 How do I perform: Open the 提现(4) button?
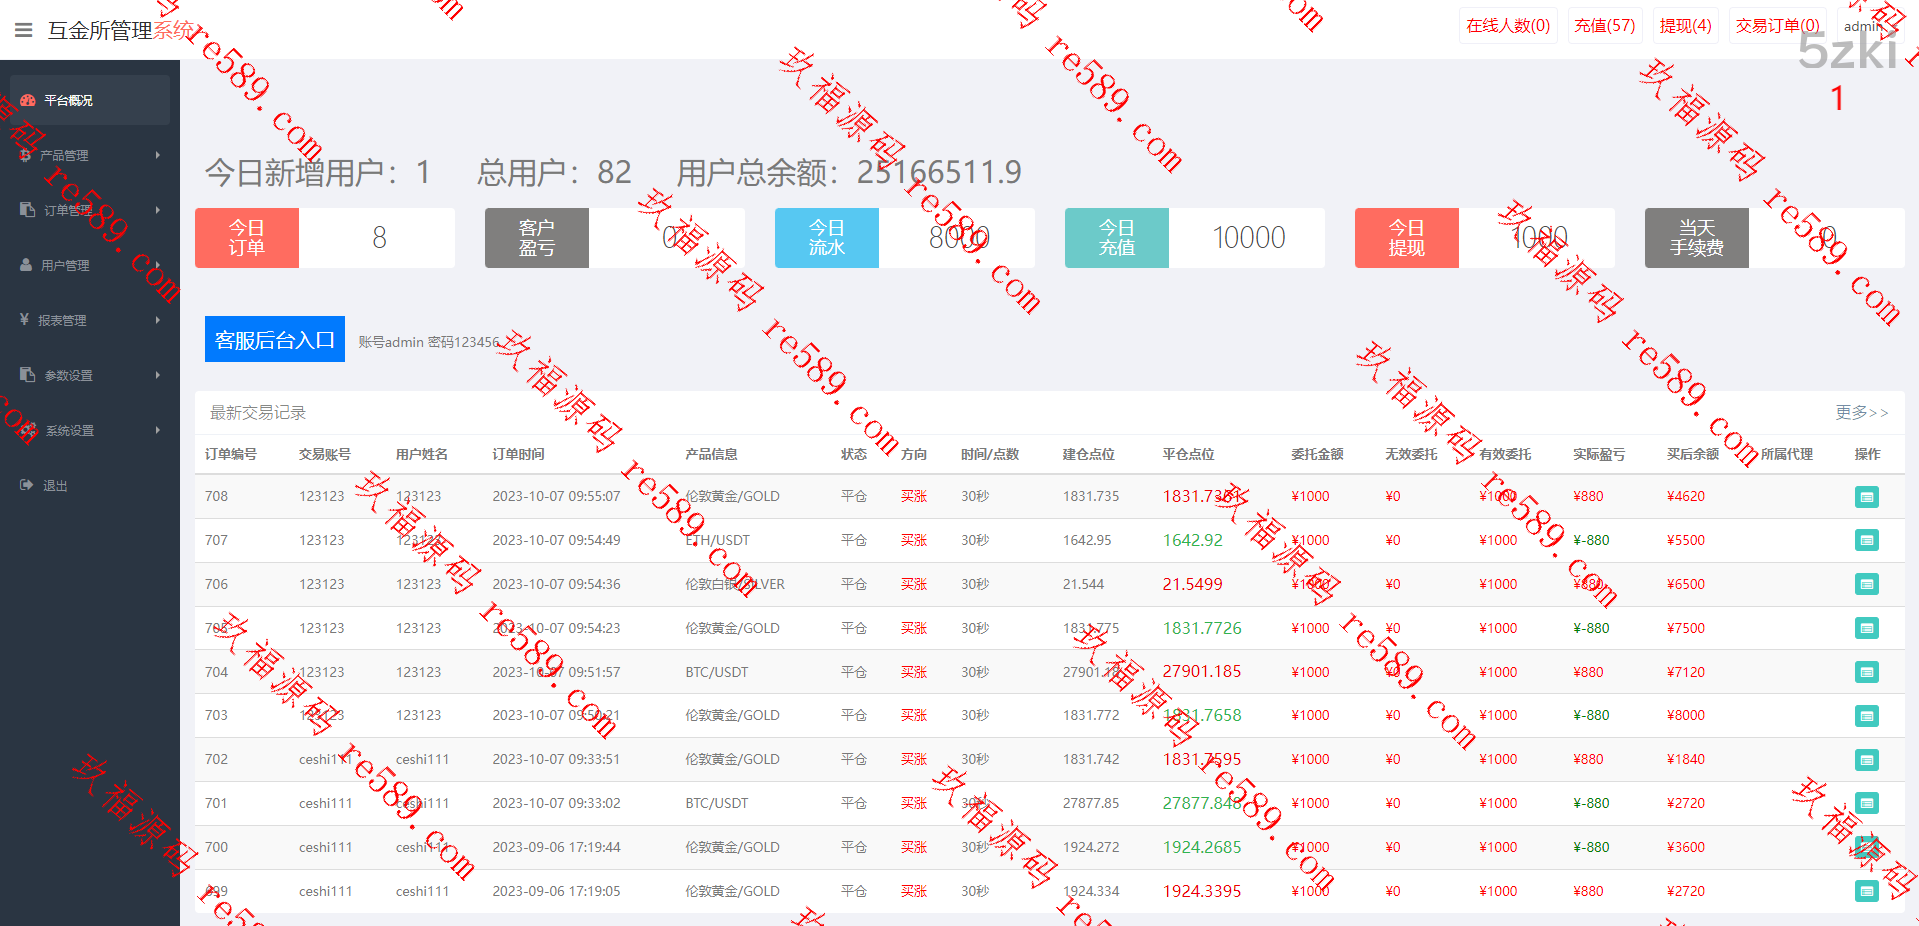[1685, 26]
